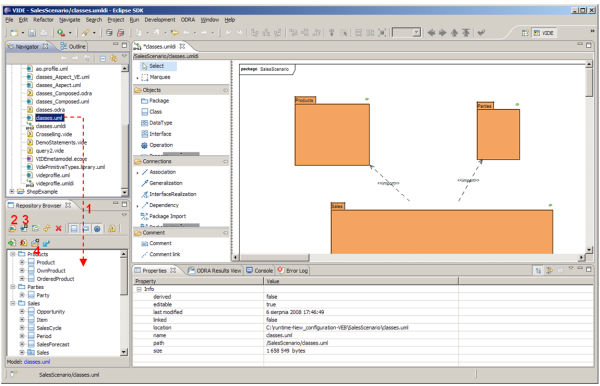Select the Package Import connection tool
The image size is (600, 386).
[163, 216]
